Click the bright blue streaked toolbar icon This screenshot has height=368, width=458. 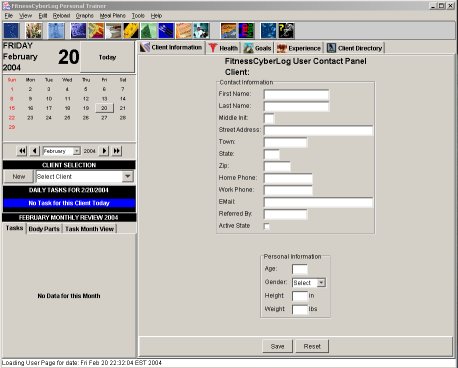pyautogui.click(x=166, y=31)
